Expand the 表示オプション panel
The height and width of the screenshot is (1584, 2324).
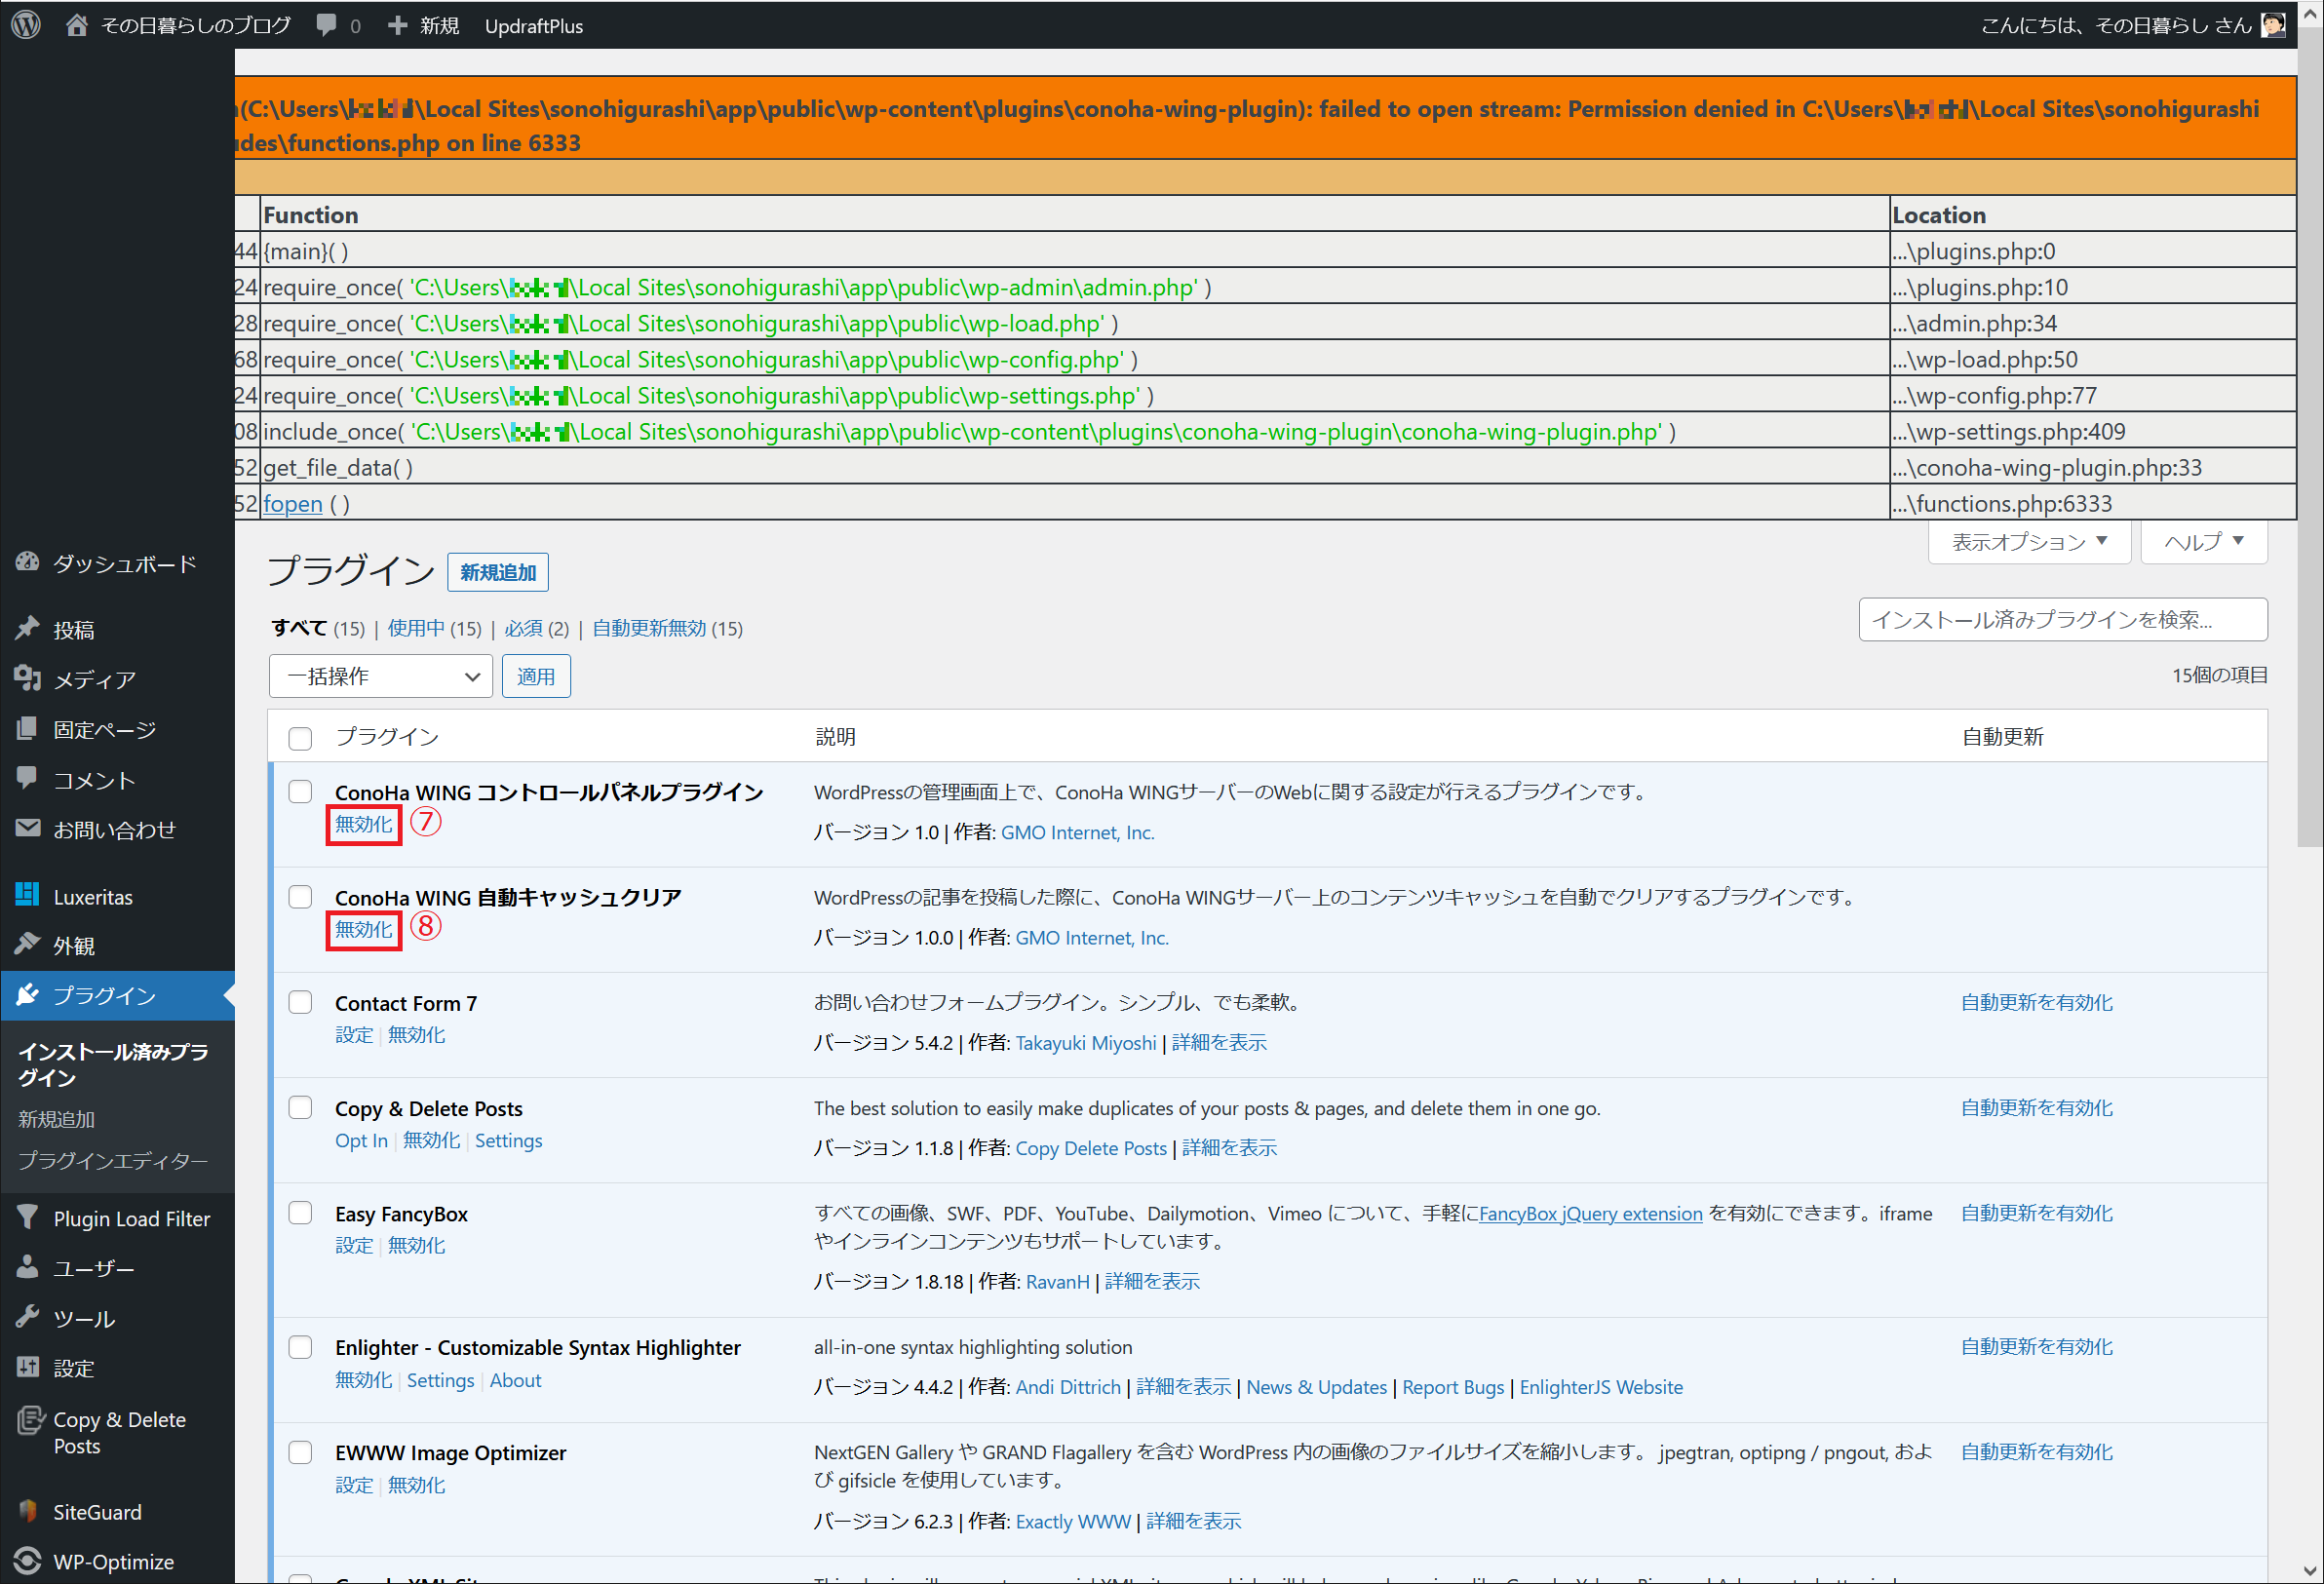coord(2029,542)
